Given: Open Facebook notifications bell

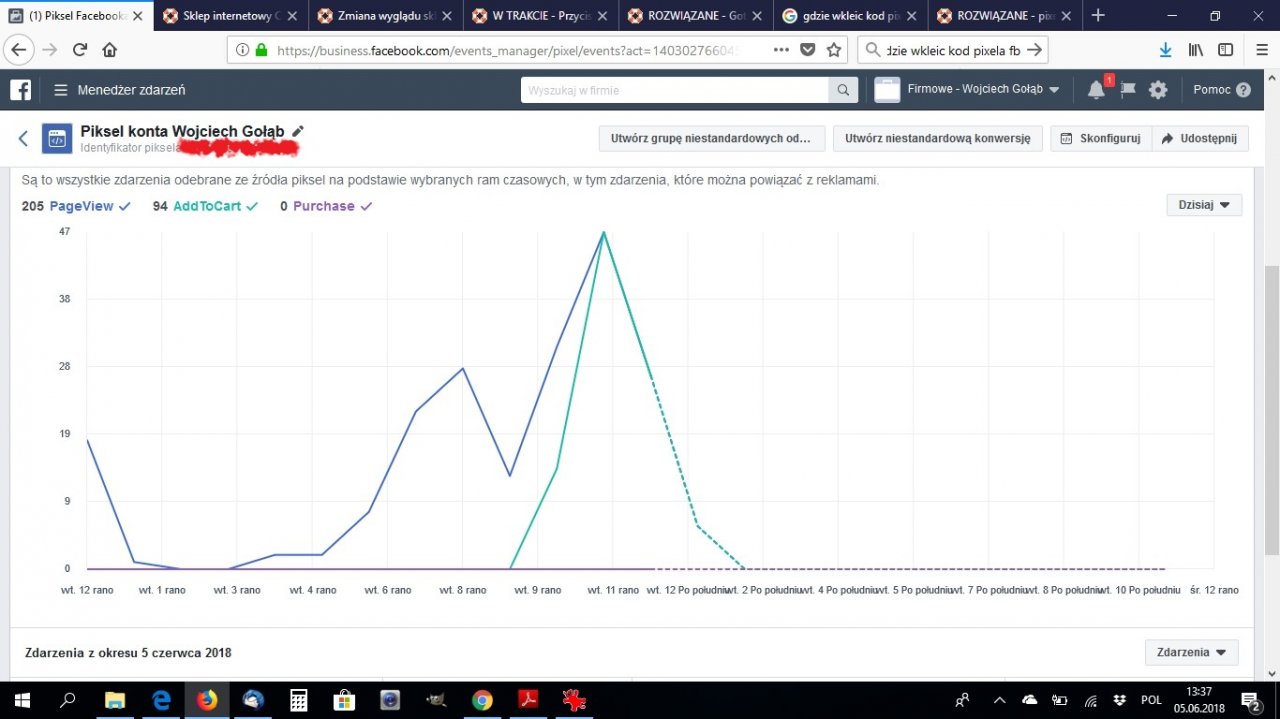Looking at the screenshot, I should [1096, 90].
